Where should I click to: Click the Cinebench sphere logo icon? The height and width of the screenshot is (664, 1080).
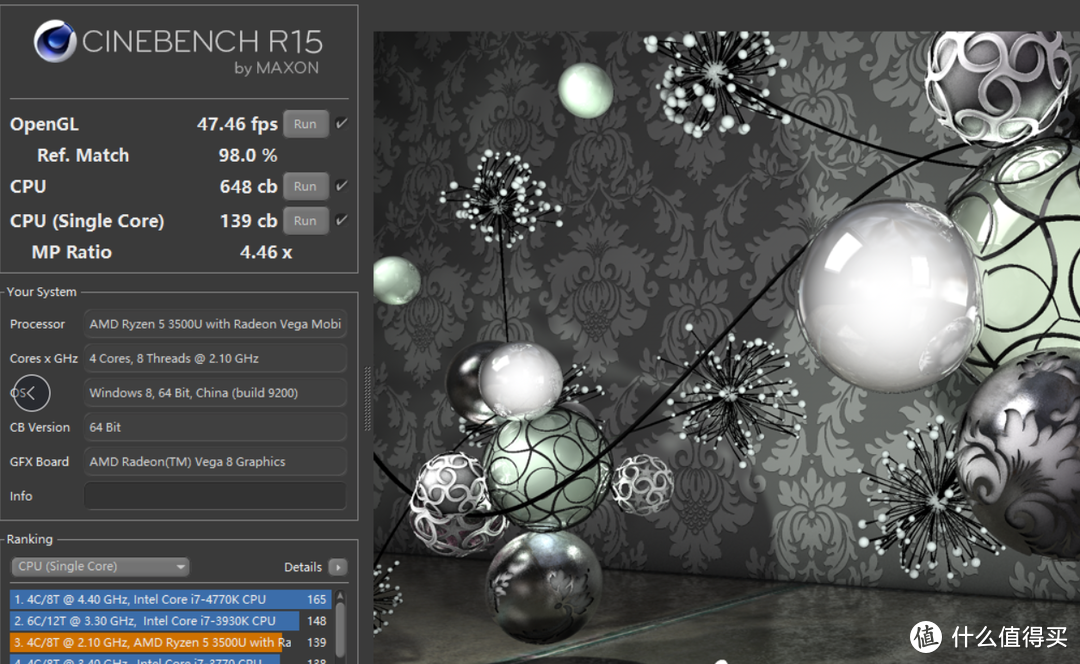click(x=55, y=41)
